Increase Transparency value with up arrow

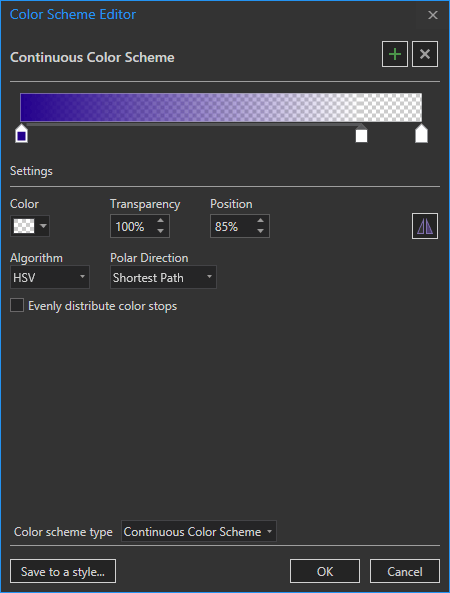160,221
